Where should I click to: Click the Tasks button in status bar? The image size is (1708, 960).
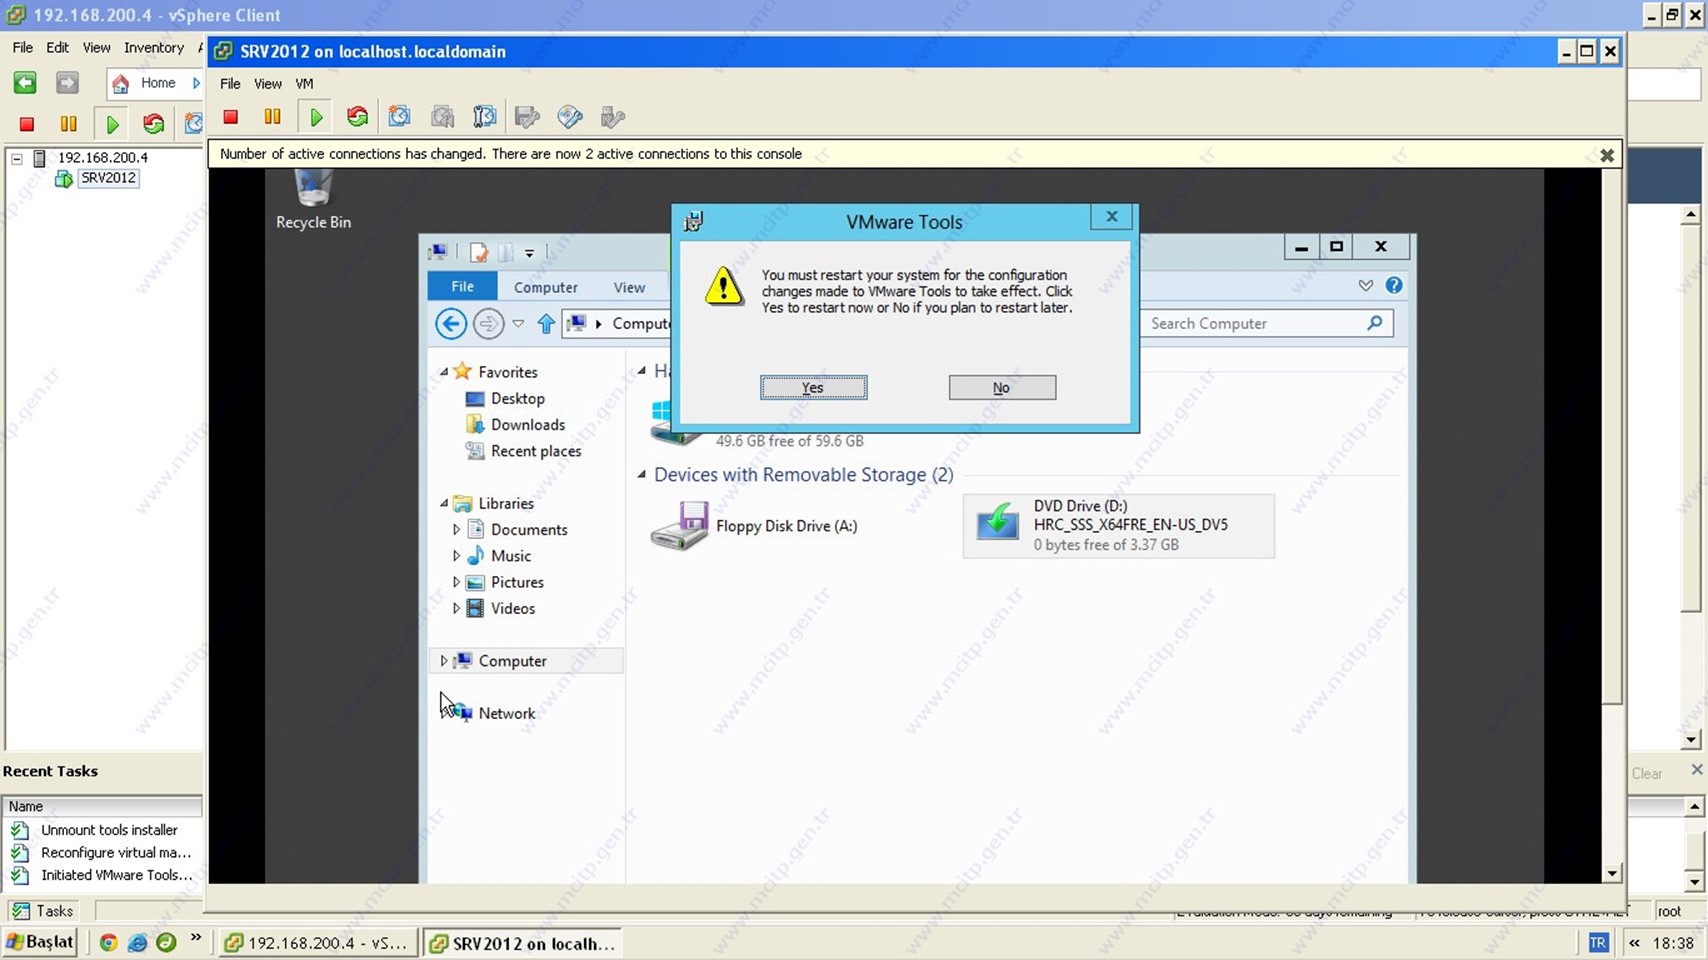coord(43,911)
